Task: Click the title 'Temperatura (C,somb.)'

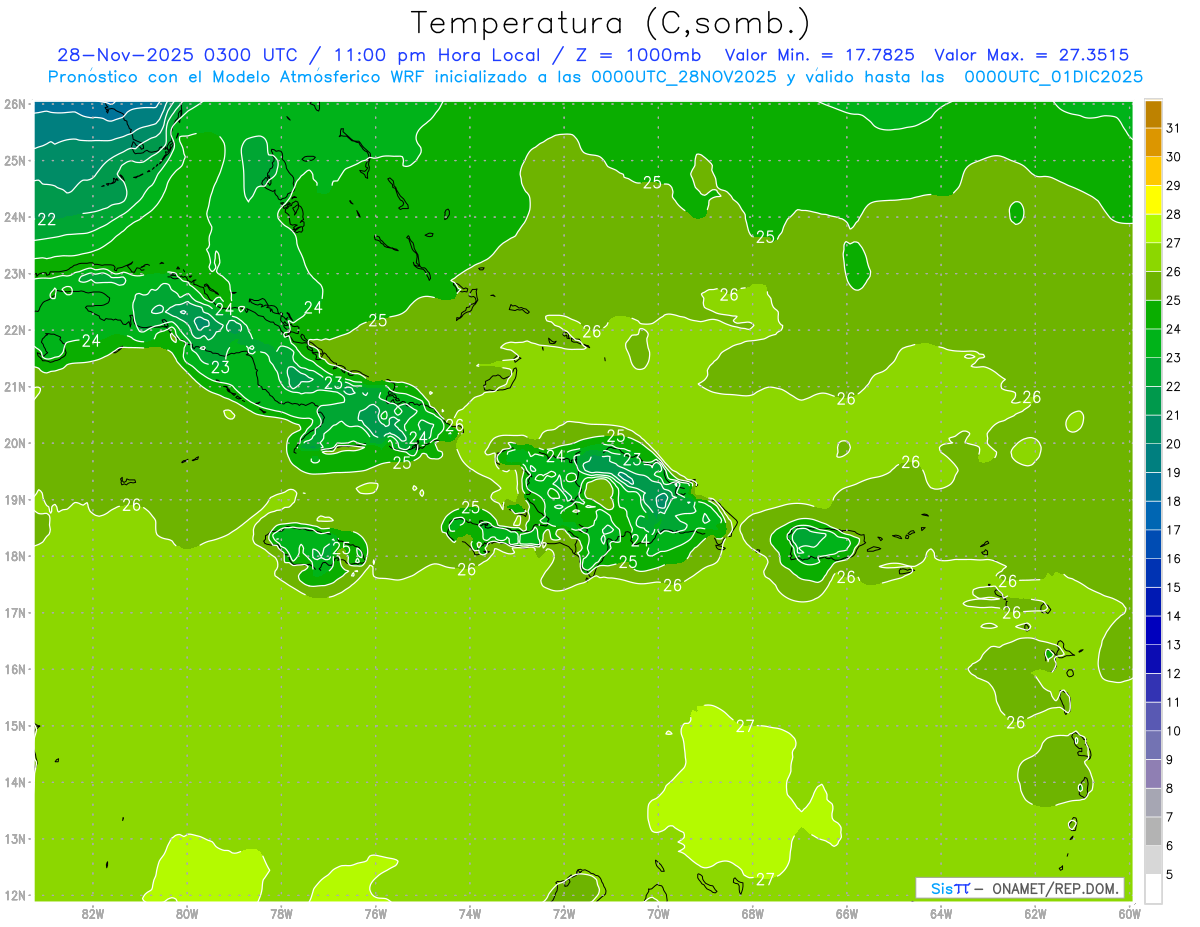Action: [611, 23]
